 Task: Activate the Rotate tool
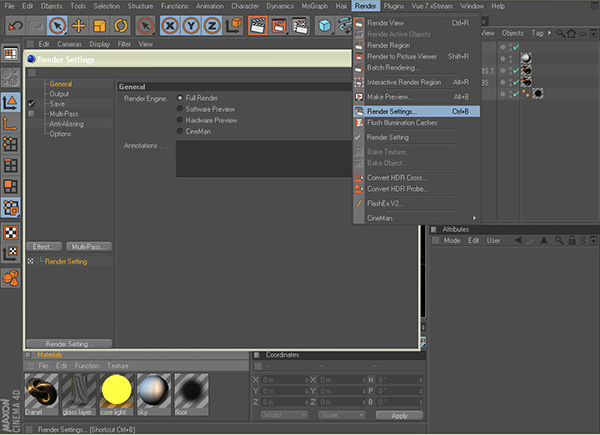point(121,26)
